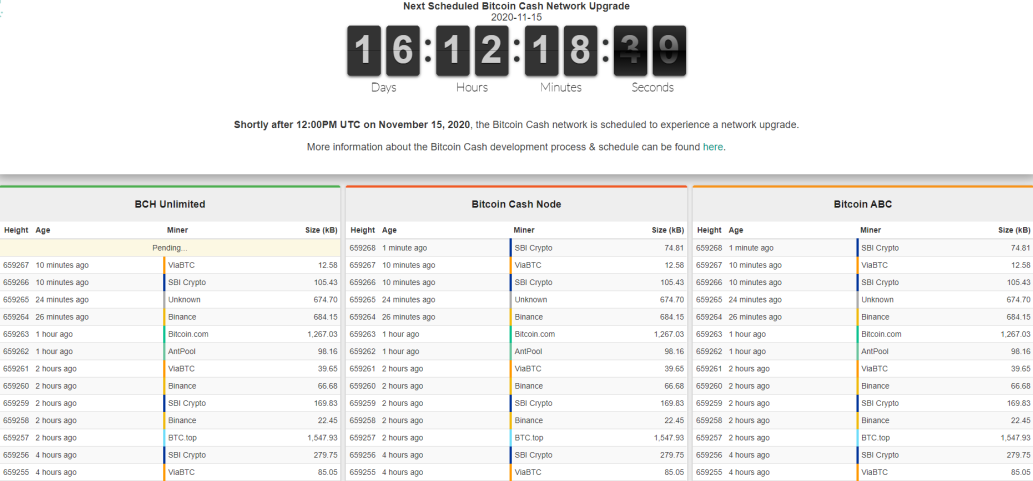Click height 659262 in the BCH Unlimited table
Viewport: 1033px width, 481px height.
point(16,351)
